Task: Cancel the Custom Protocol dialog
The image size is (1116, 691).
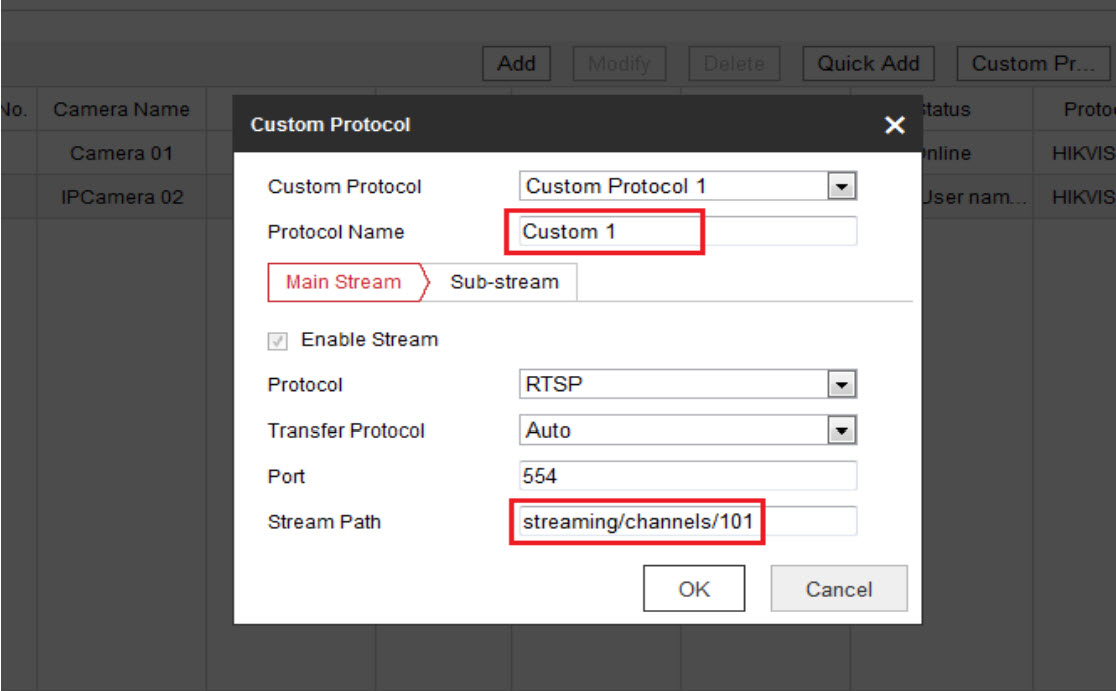Action: pyautogui.click(x=838, y=589)
